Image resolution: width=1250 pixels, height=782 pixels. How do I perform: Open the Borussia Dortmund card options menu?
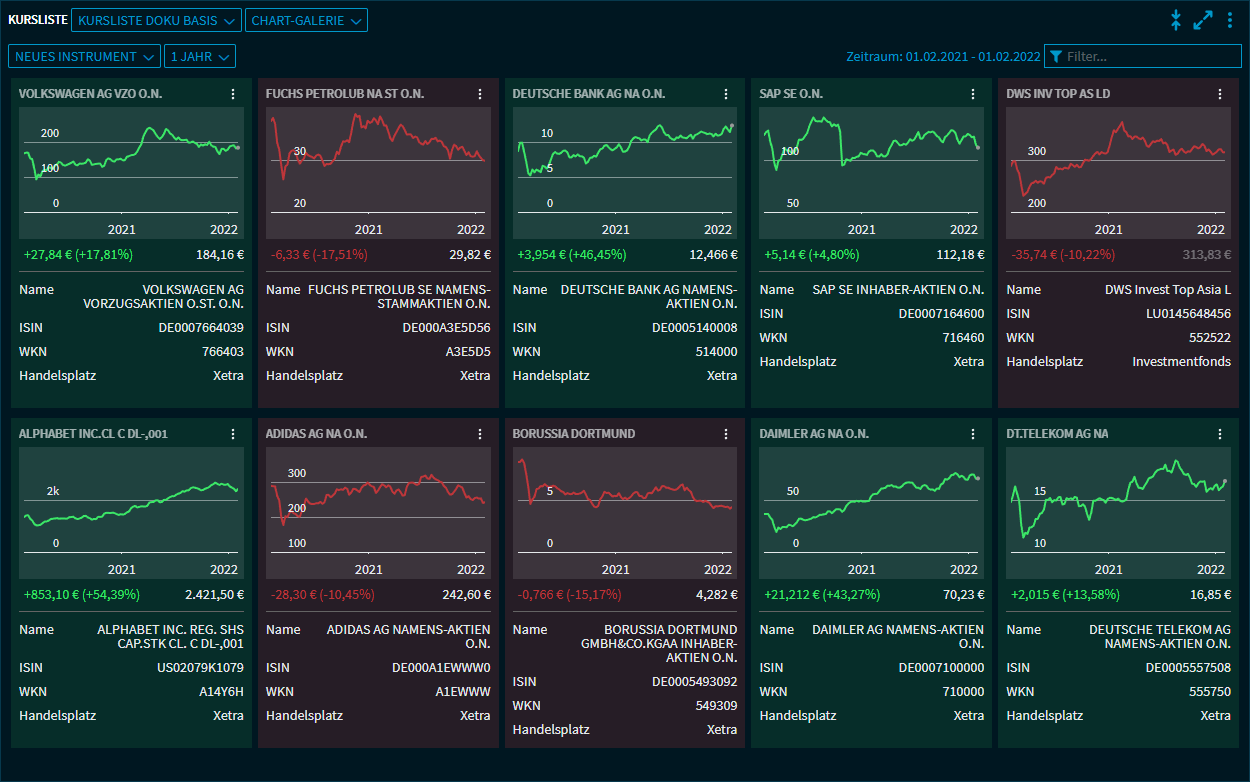727,434
